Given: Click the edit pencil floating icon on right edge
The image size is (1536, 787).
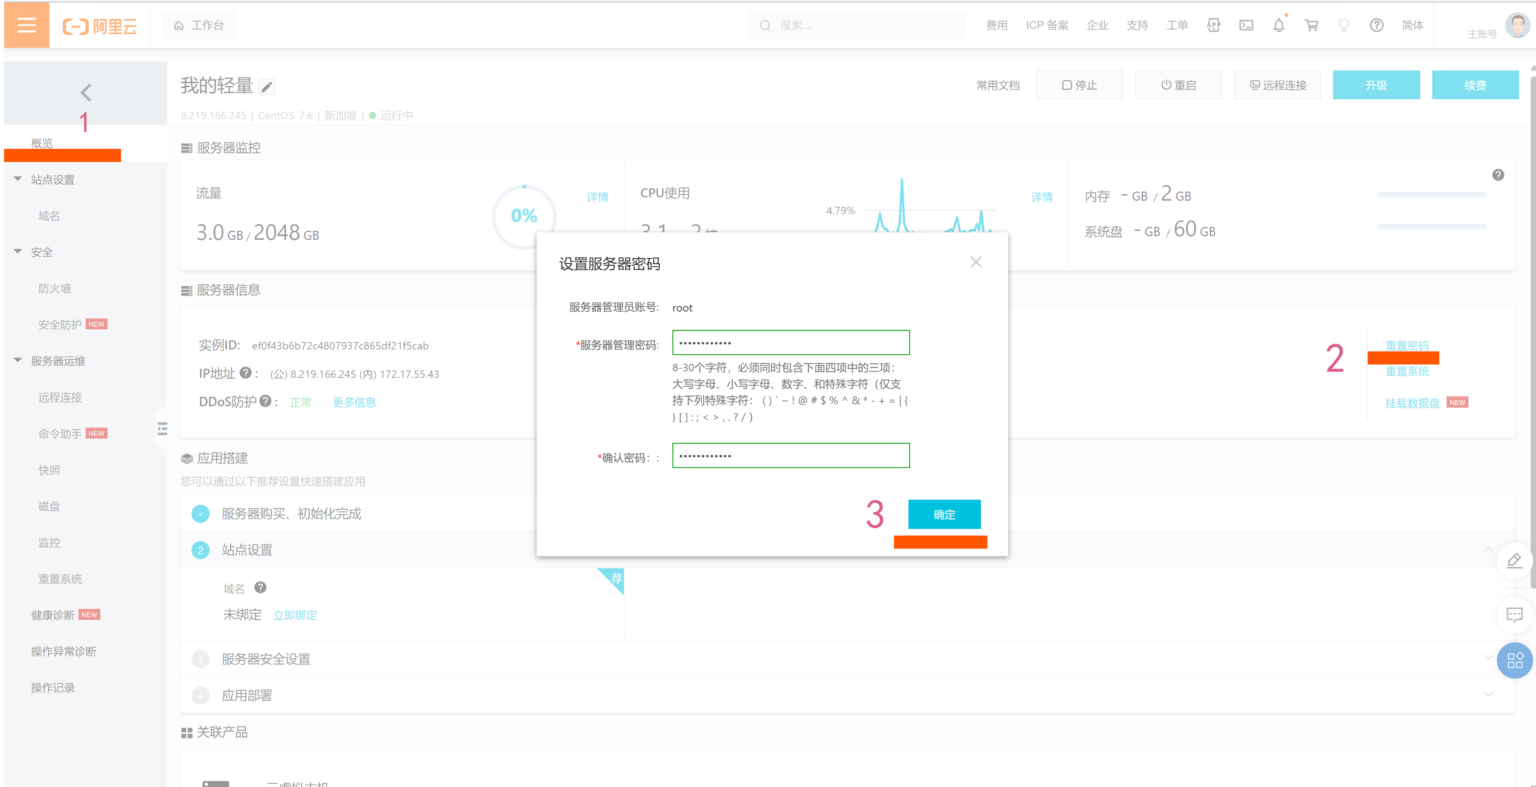Looking at the screenshot, I should click(x=1515, y=562).
